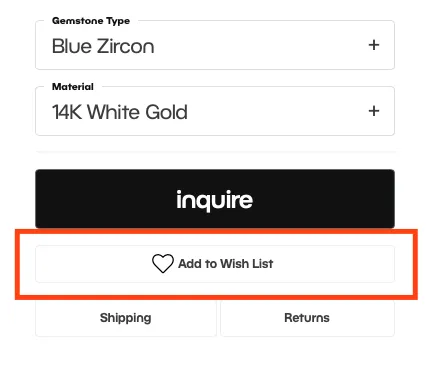Click the Shipping label text
This screenshot has height=366, width=446.
[x=126, y=318]
